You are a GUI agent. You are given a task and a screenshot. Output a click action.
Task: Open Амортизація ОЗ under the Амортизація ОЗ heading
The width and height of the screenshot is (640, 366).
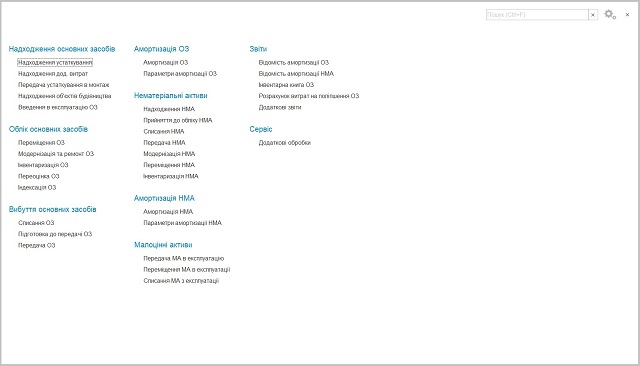coord(165,62)
